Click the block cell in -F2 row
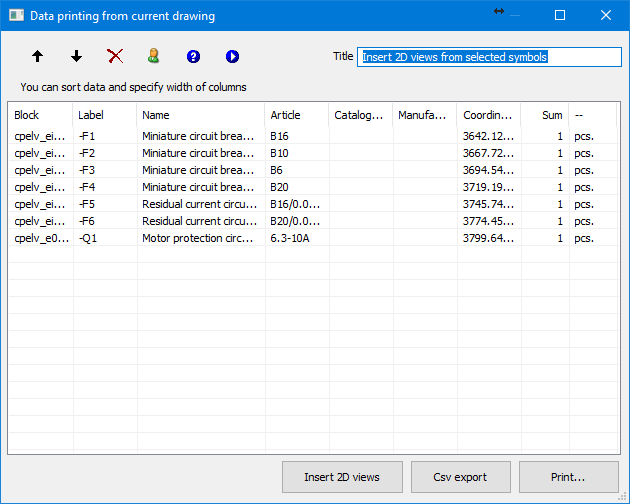 (x=41, y=153)
